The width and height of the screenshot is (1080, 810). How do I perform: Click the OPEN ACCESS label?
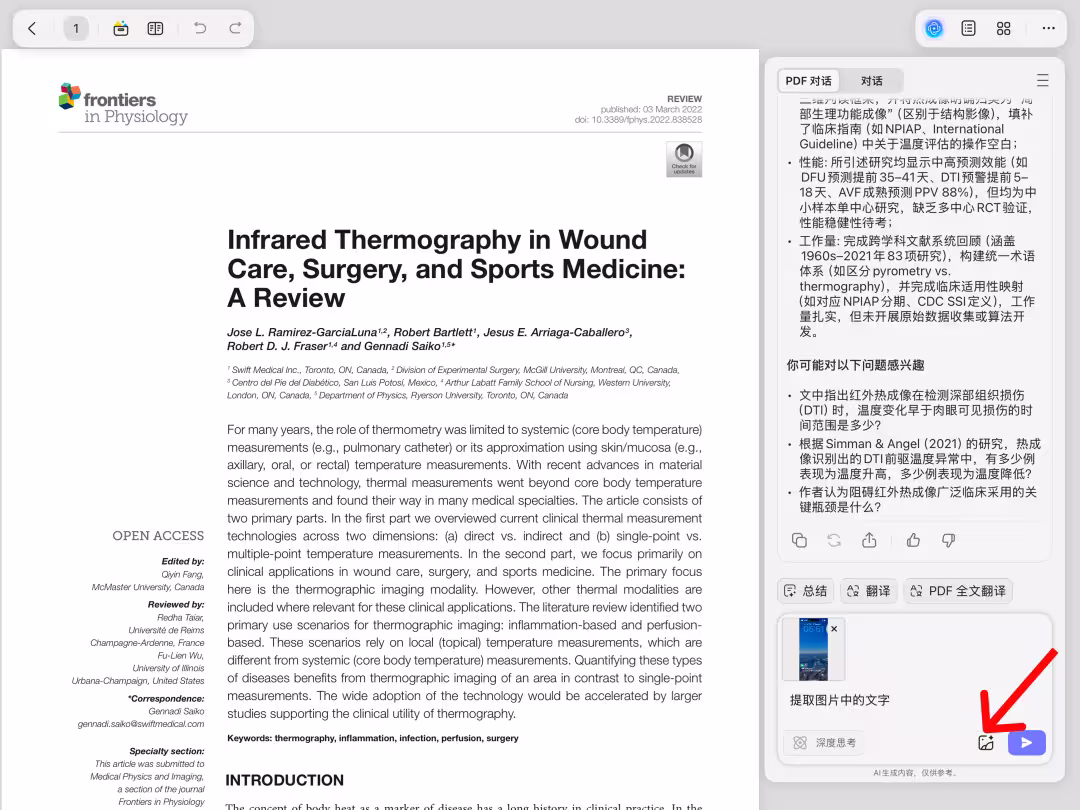(158, 536)
